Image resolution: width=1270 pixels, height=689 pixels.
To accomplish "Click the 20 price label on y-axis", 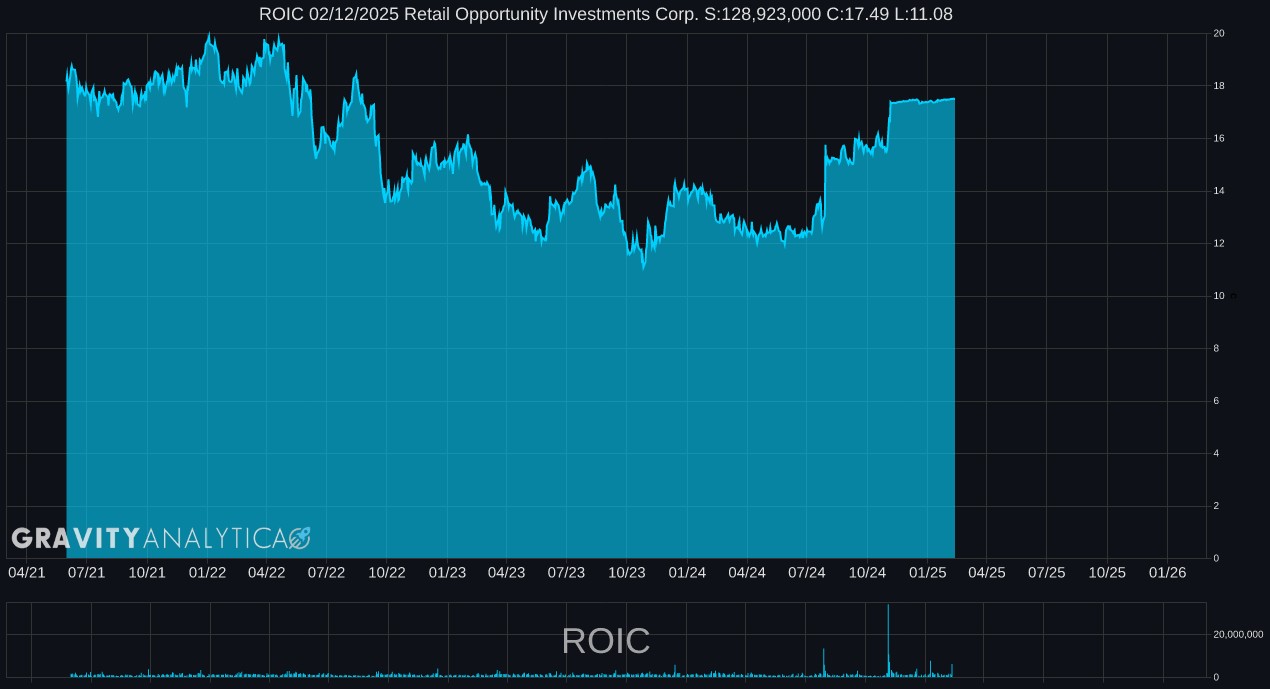I will [1219, 34].
